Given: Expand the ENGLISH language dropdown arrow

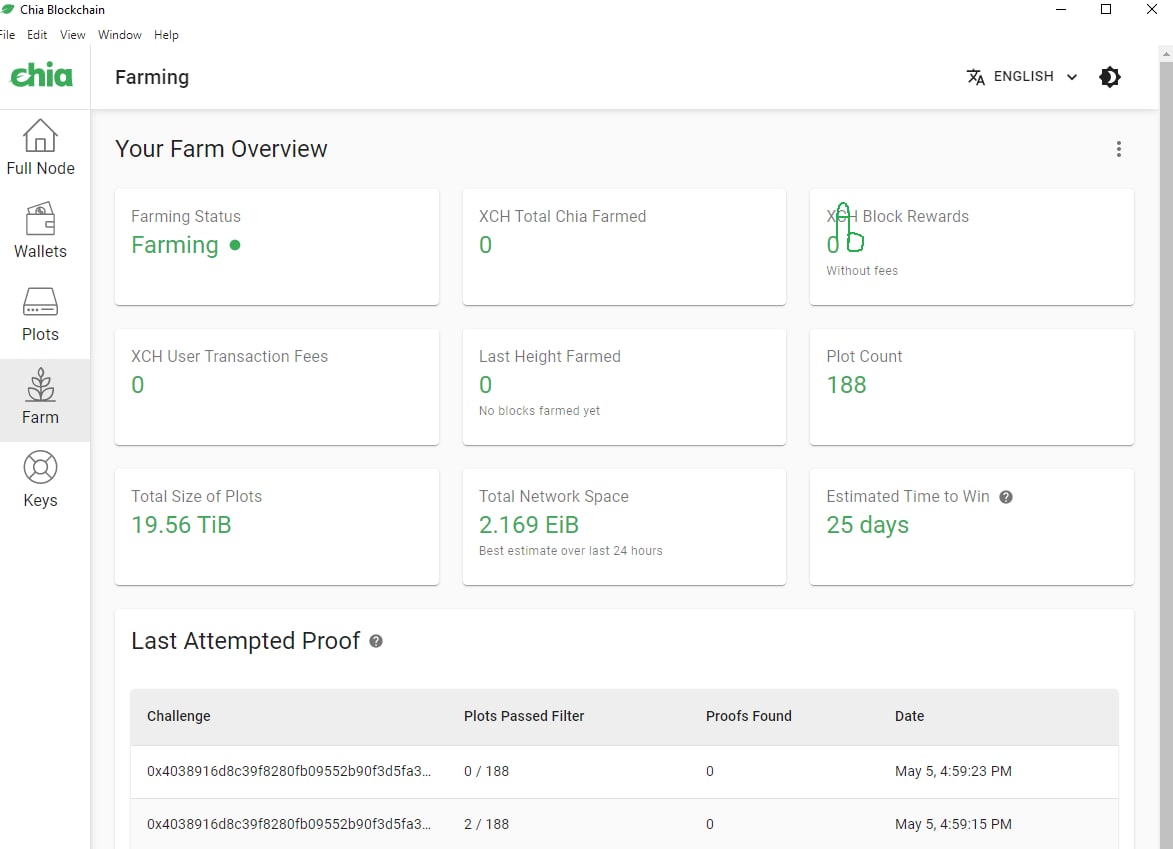Looking at the screenshot, I should 1071,76.
